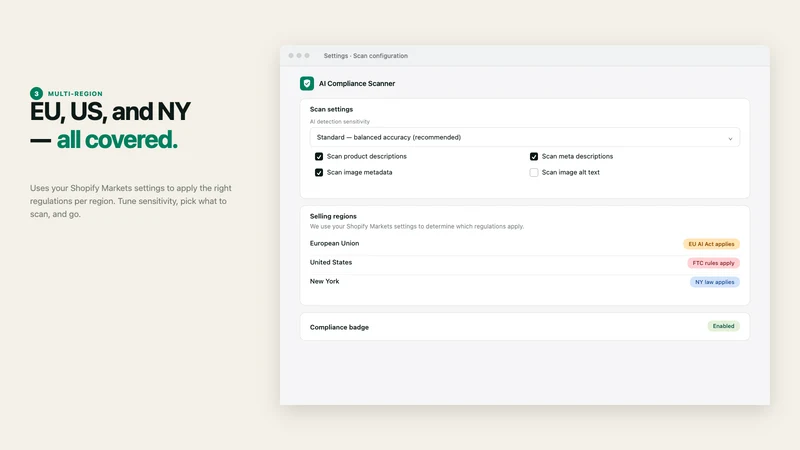The width and height of the screenshot is (800, 450).
Task: Click the AI Compliance Scanner shield icon
Action: [307, 83]
